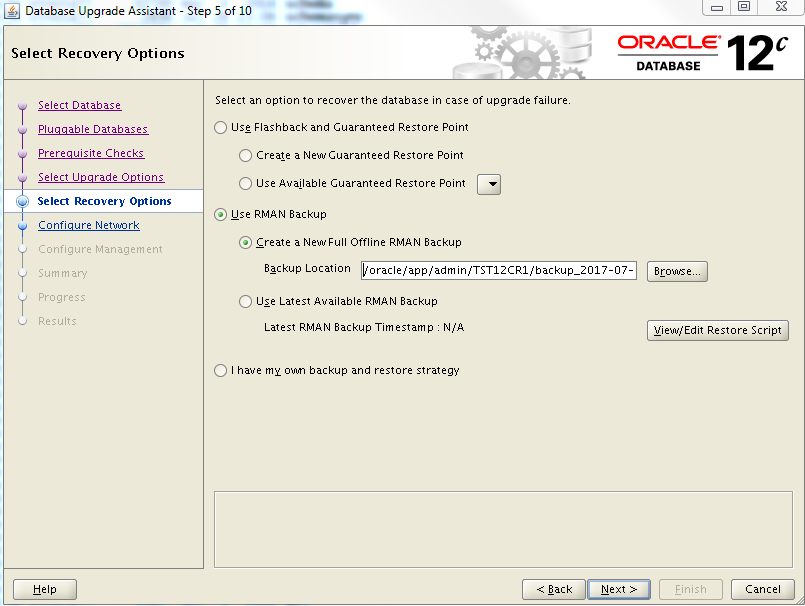Open the available restore point dropdown

click(x=489, y=184)
